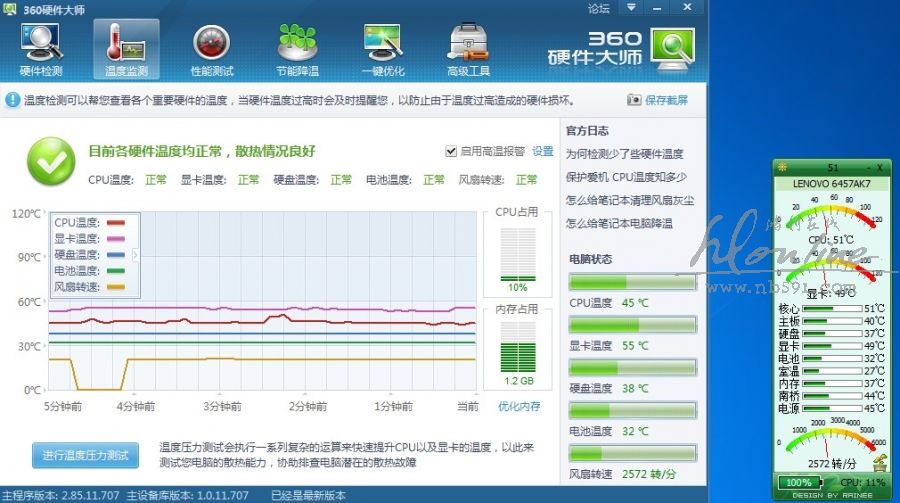The height and width of the screenshot is (503, 900).
Task: Click the gadget's top-left star icon
Action: coord(782,168)
